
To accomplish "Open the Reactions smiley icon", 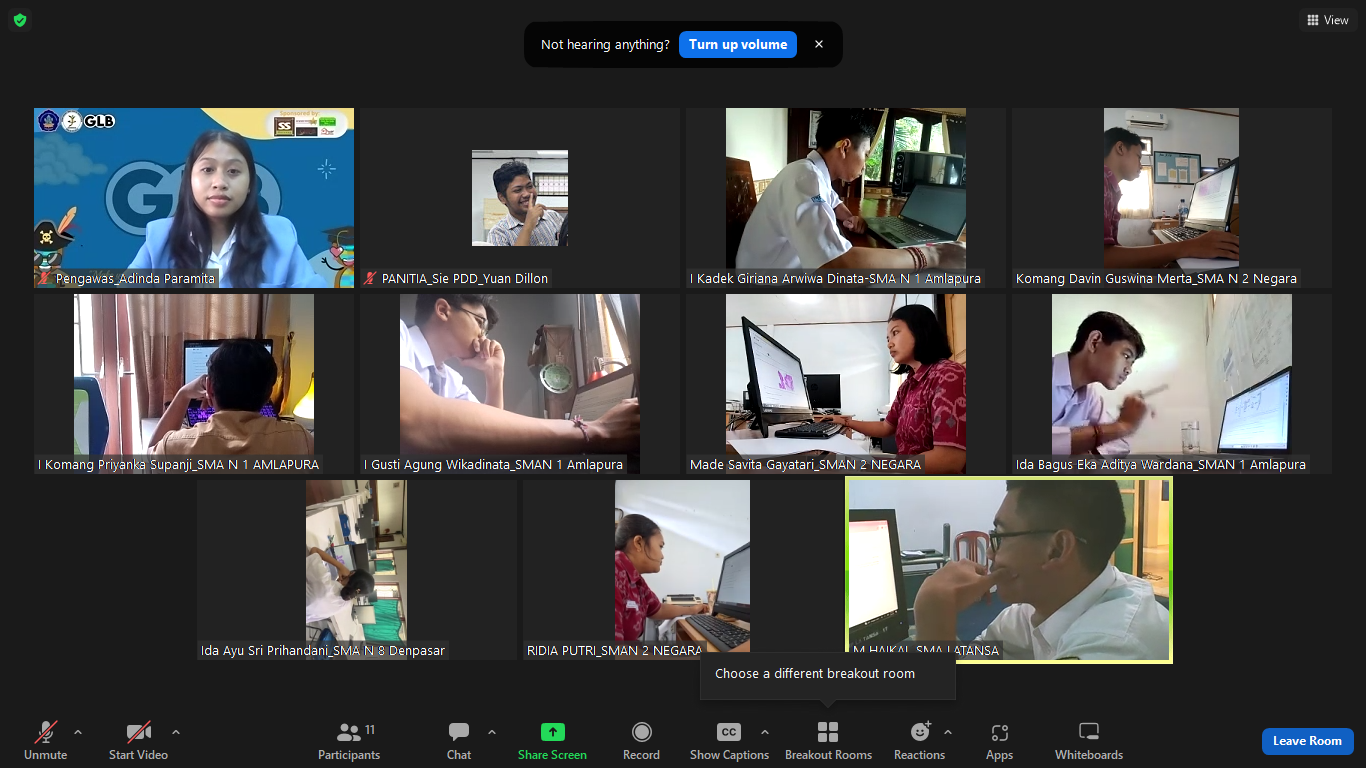I will point(919,733).
